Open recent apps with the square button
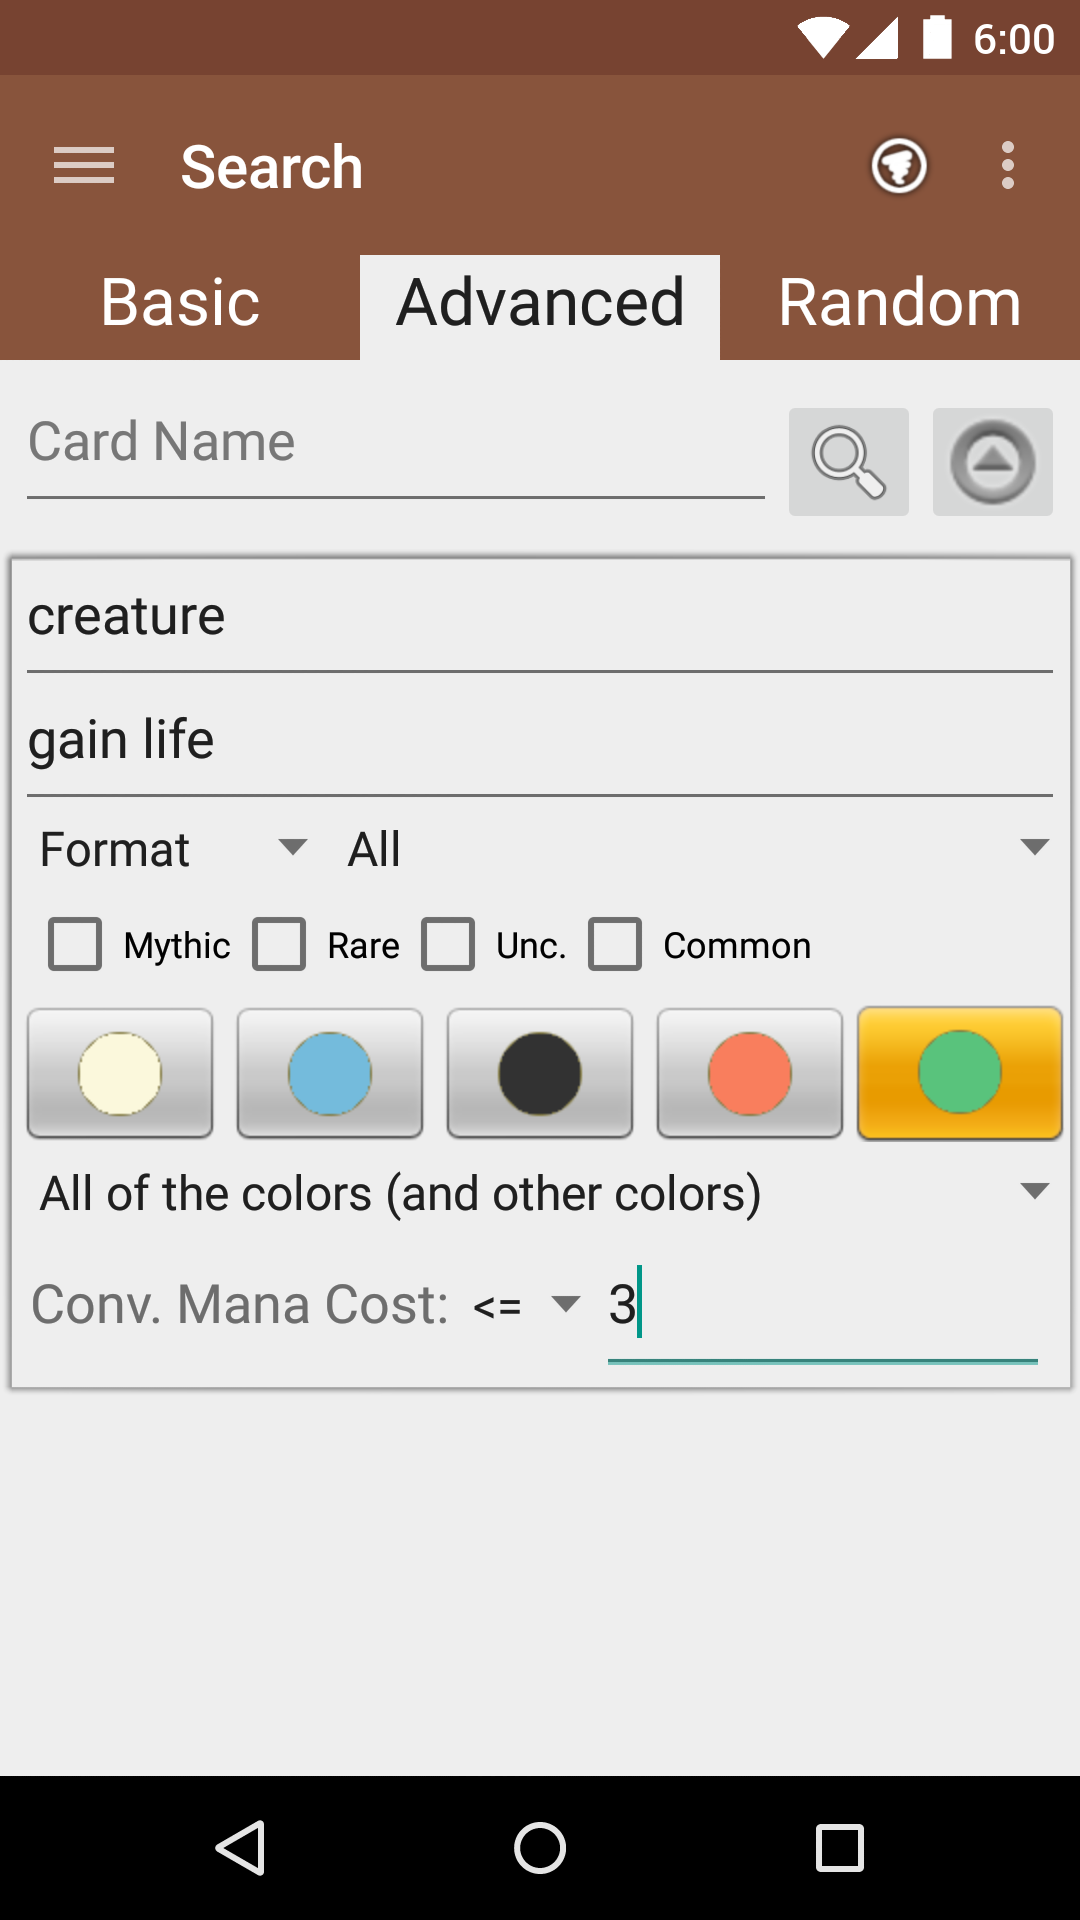 click(x=840, y=1847)
